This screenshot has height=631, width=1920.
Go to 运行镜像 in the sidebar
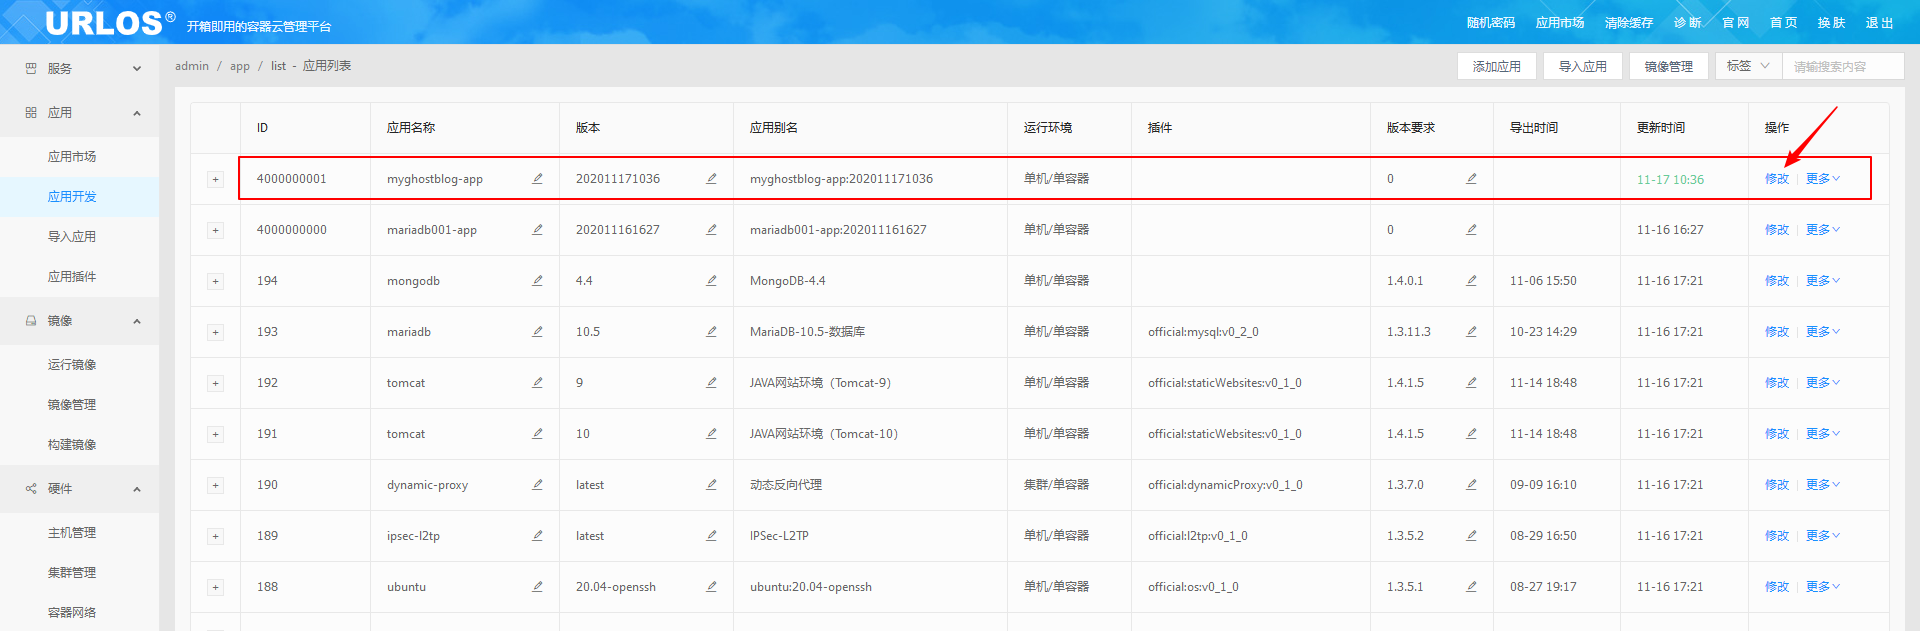click(x=72, y=365)
